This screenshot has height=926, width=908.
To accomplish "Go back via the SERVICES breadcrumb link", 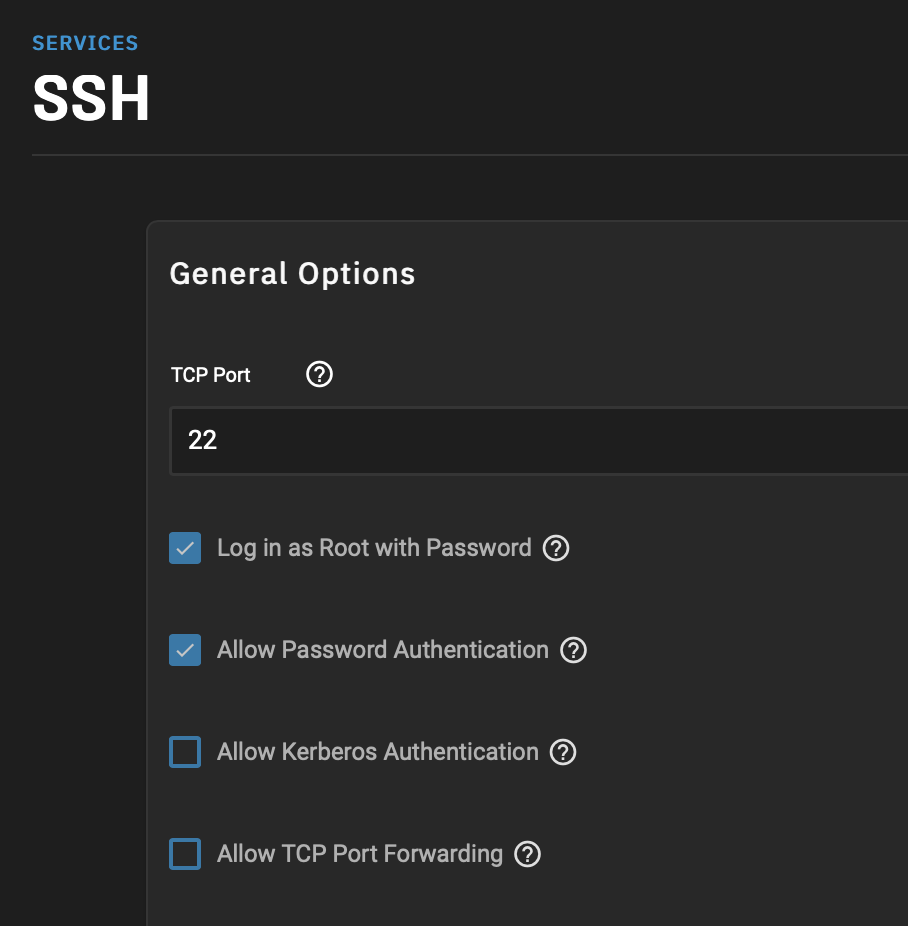I will [85, 43].
